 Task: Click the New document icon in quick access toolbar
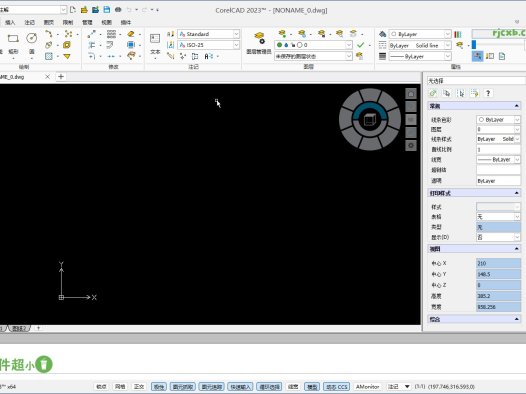click(x=72, y=10)
